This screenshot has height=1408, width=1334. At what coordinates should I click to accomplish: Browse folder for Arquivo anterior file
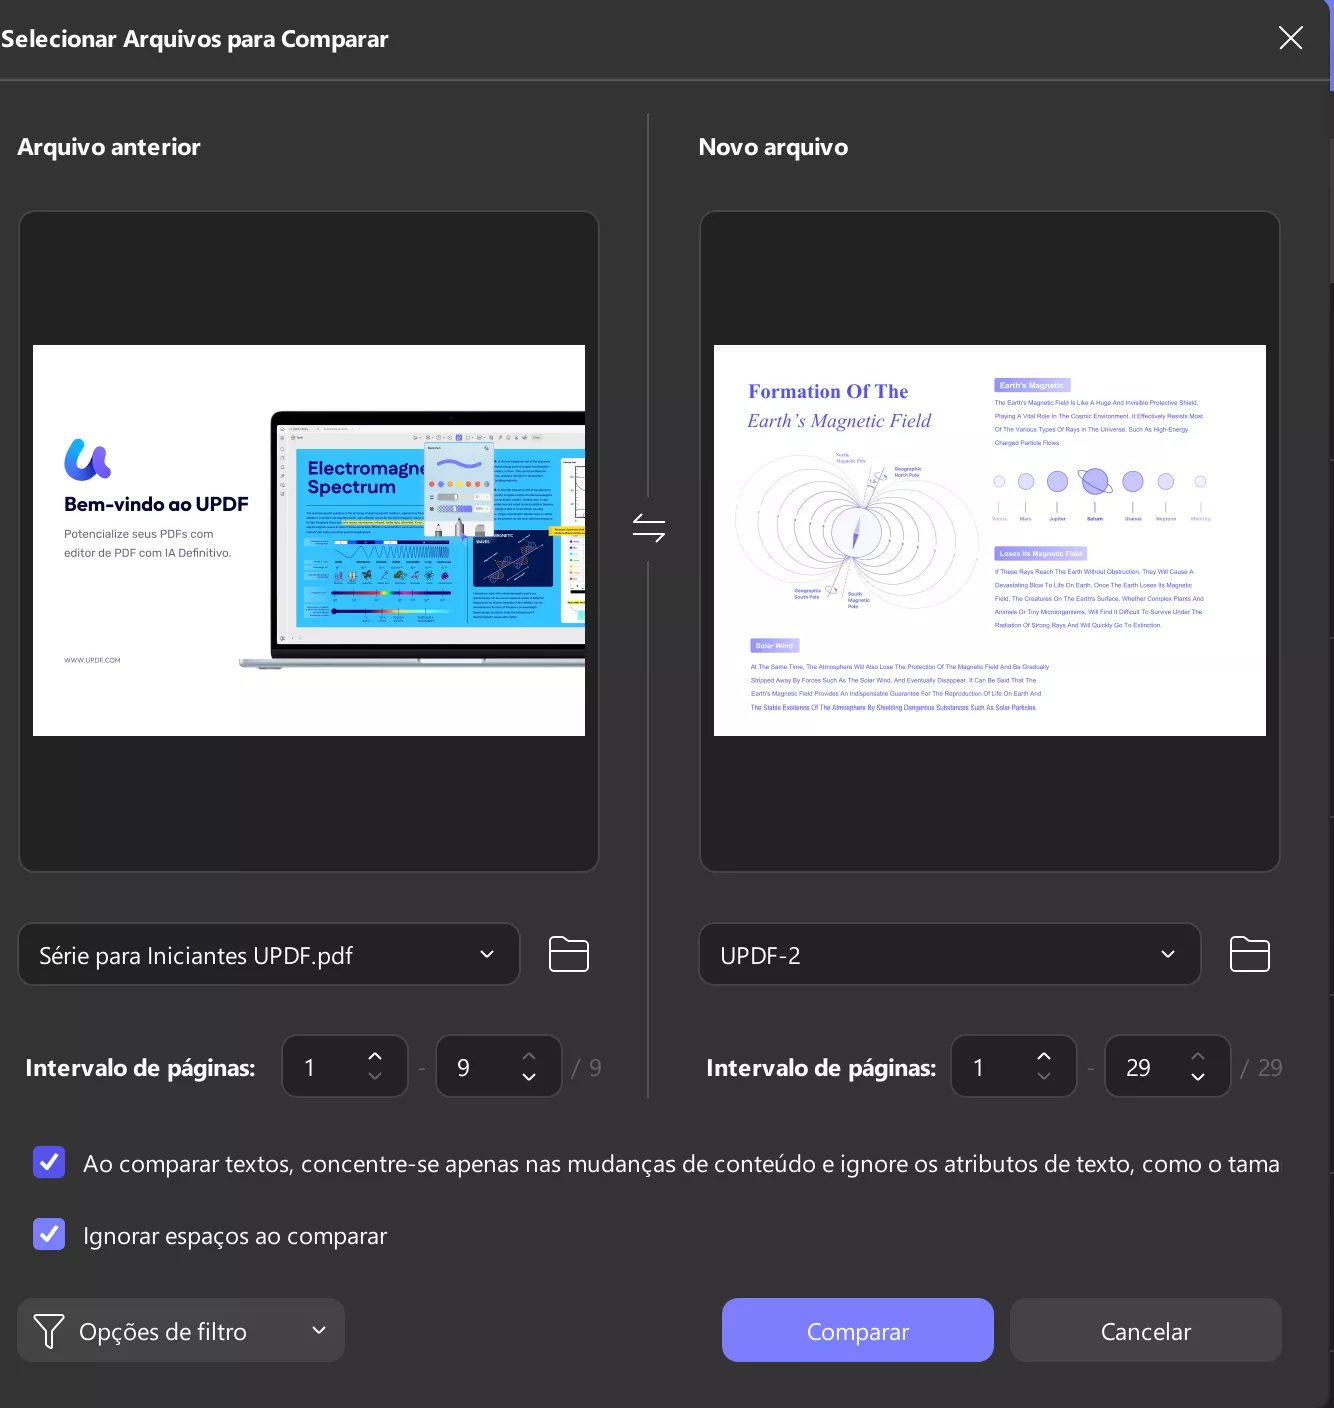pos(569,954)
